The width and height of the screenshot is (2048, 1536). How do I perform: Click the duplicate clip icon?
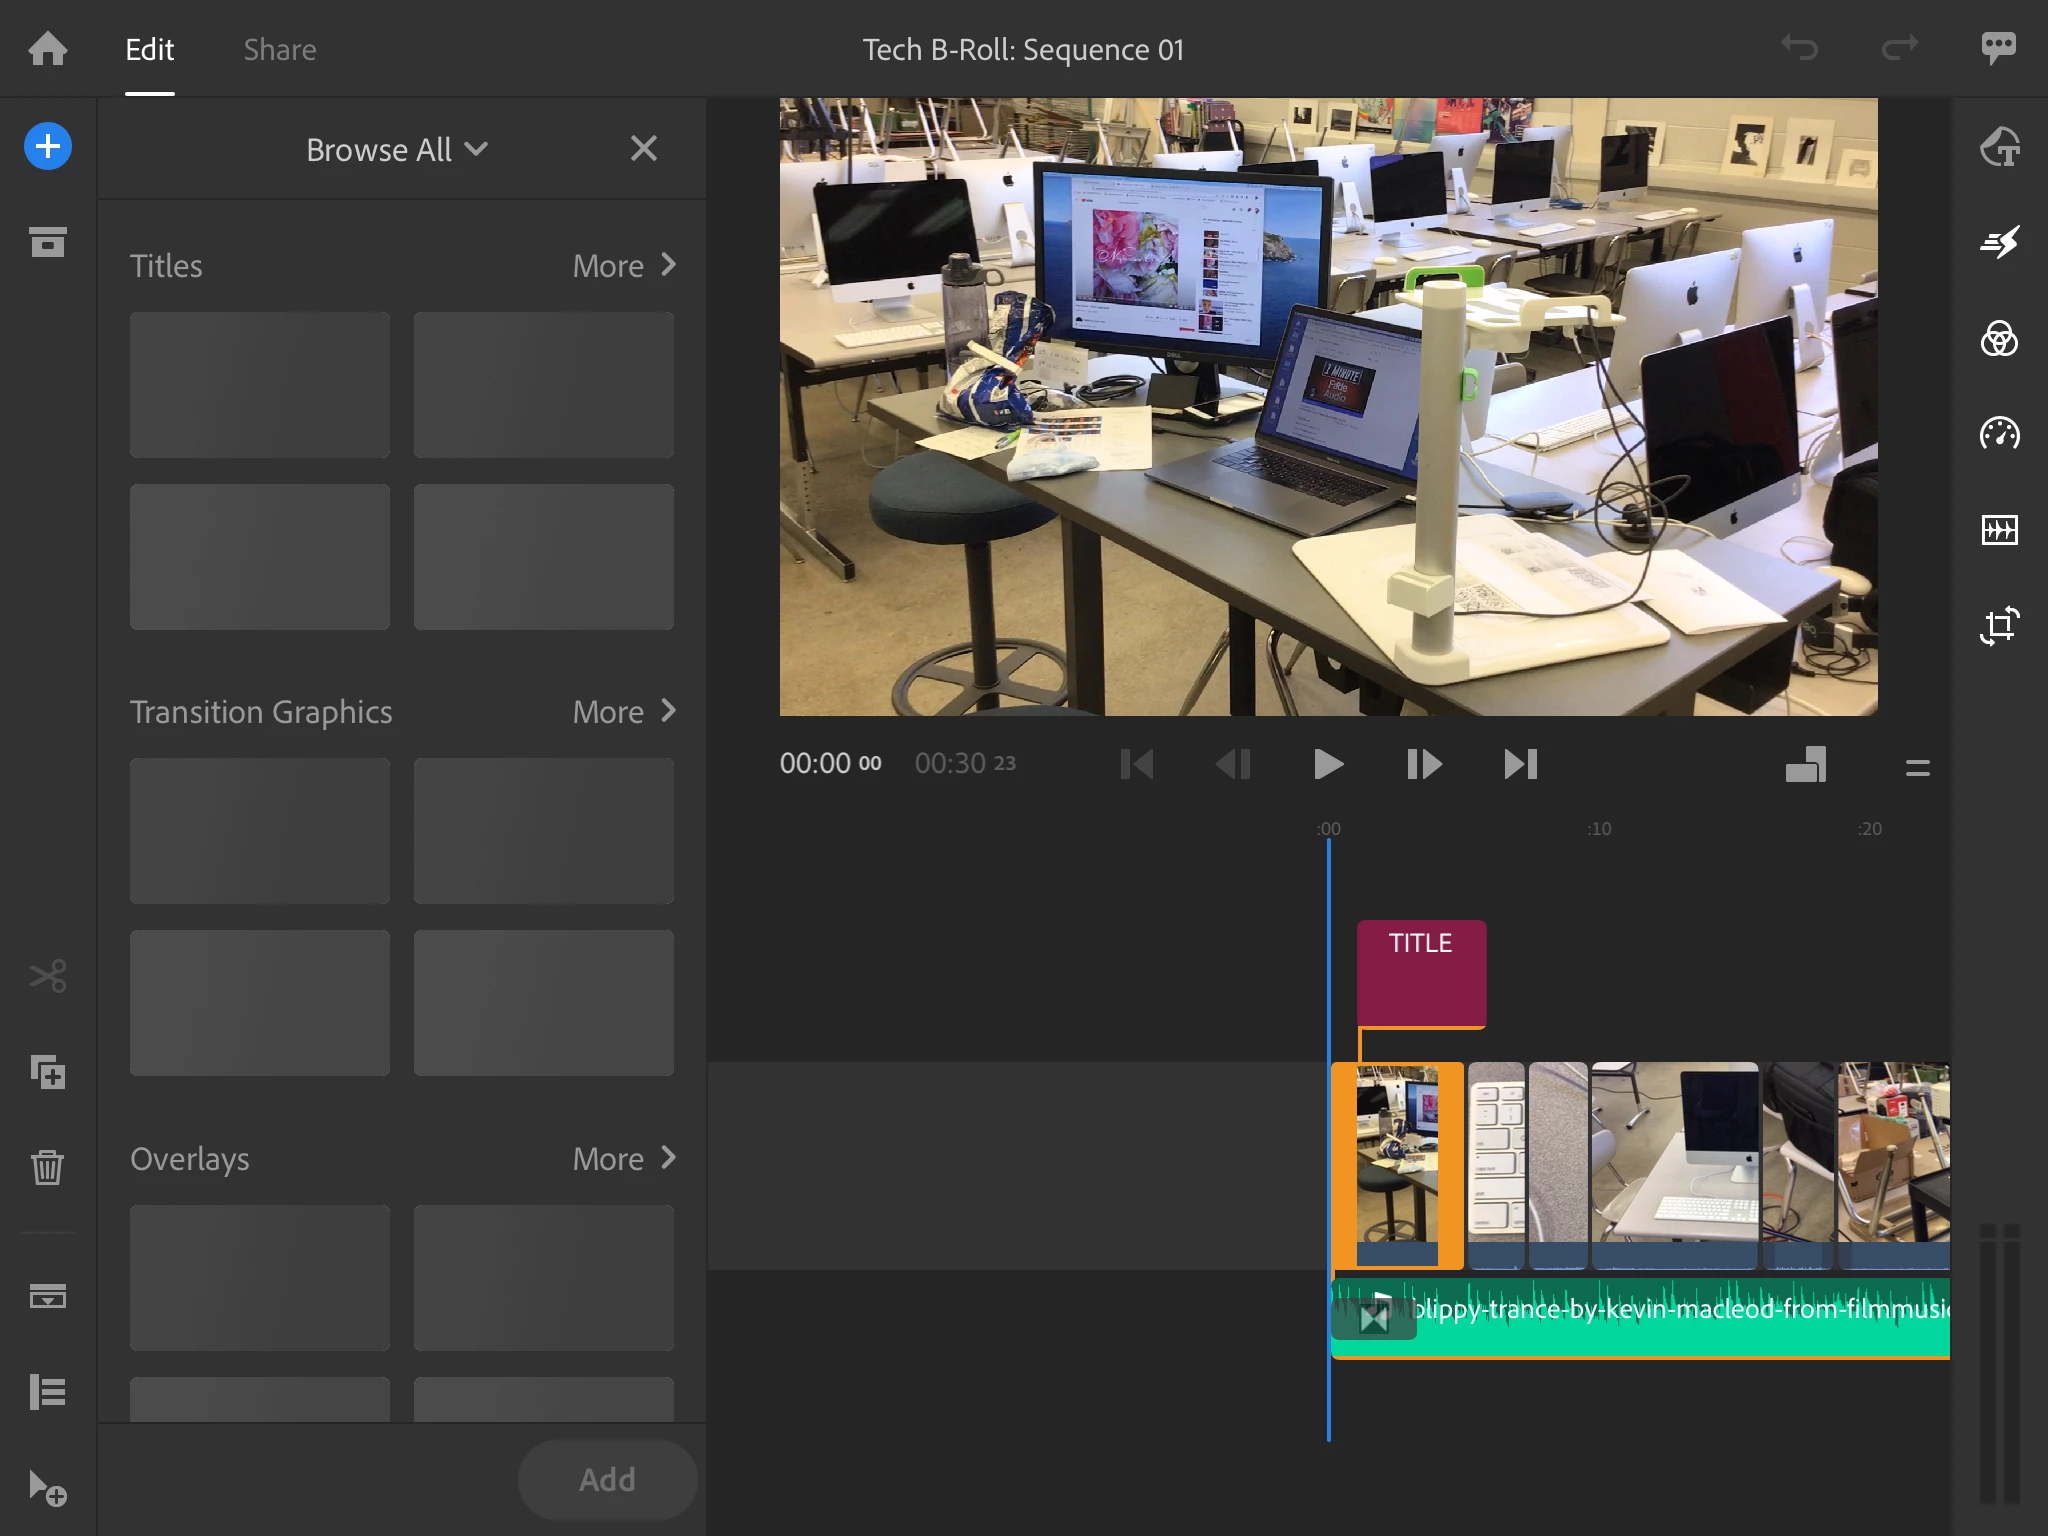47,1073
